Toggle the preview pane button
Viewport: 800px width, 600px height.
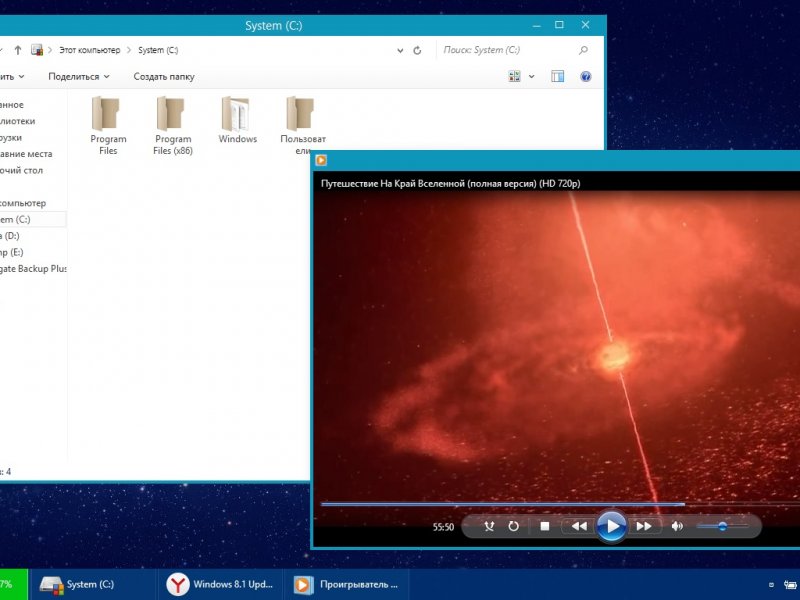point(558,77)
